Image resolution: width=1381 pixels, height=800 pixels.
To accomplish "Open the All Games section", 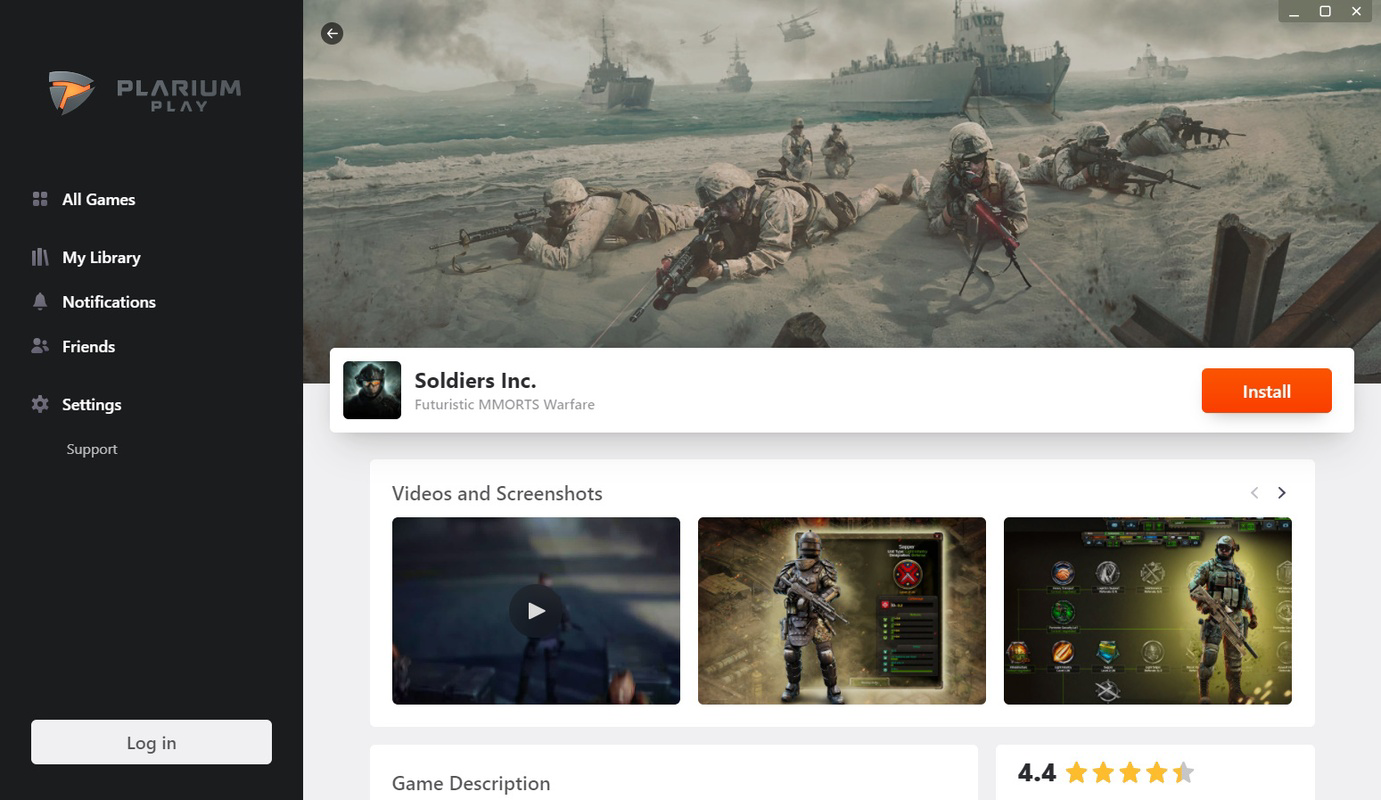I will pyautogui.click(x=98, y=199).
